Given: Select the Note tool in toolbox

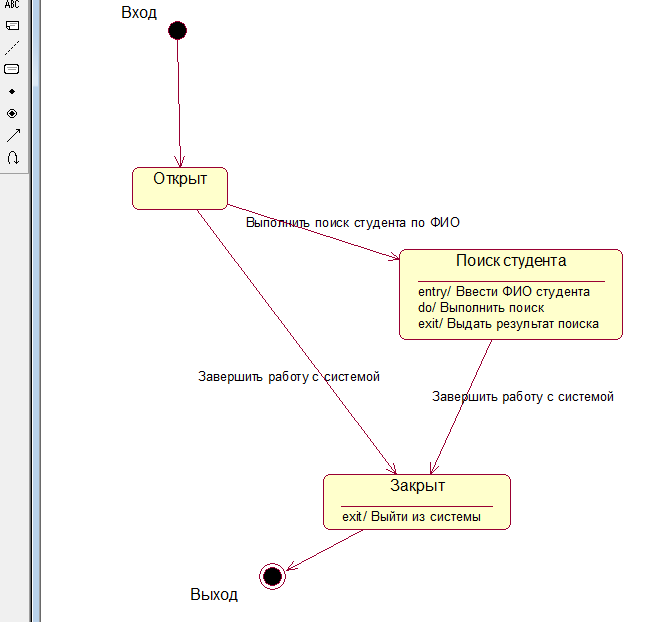Looking at the screenshot, I should 12,26.
